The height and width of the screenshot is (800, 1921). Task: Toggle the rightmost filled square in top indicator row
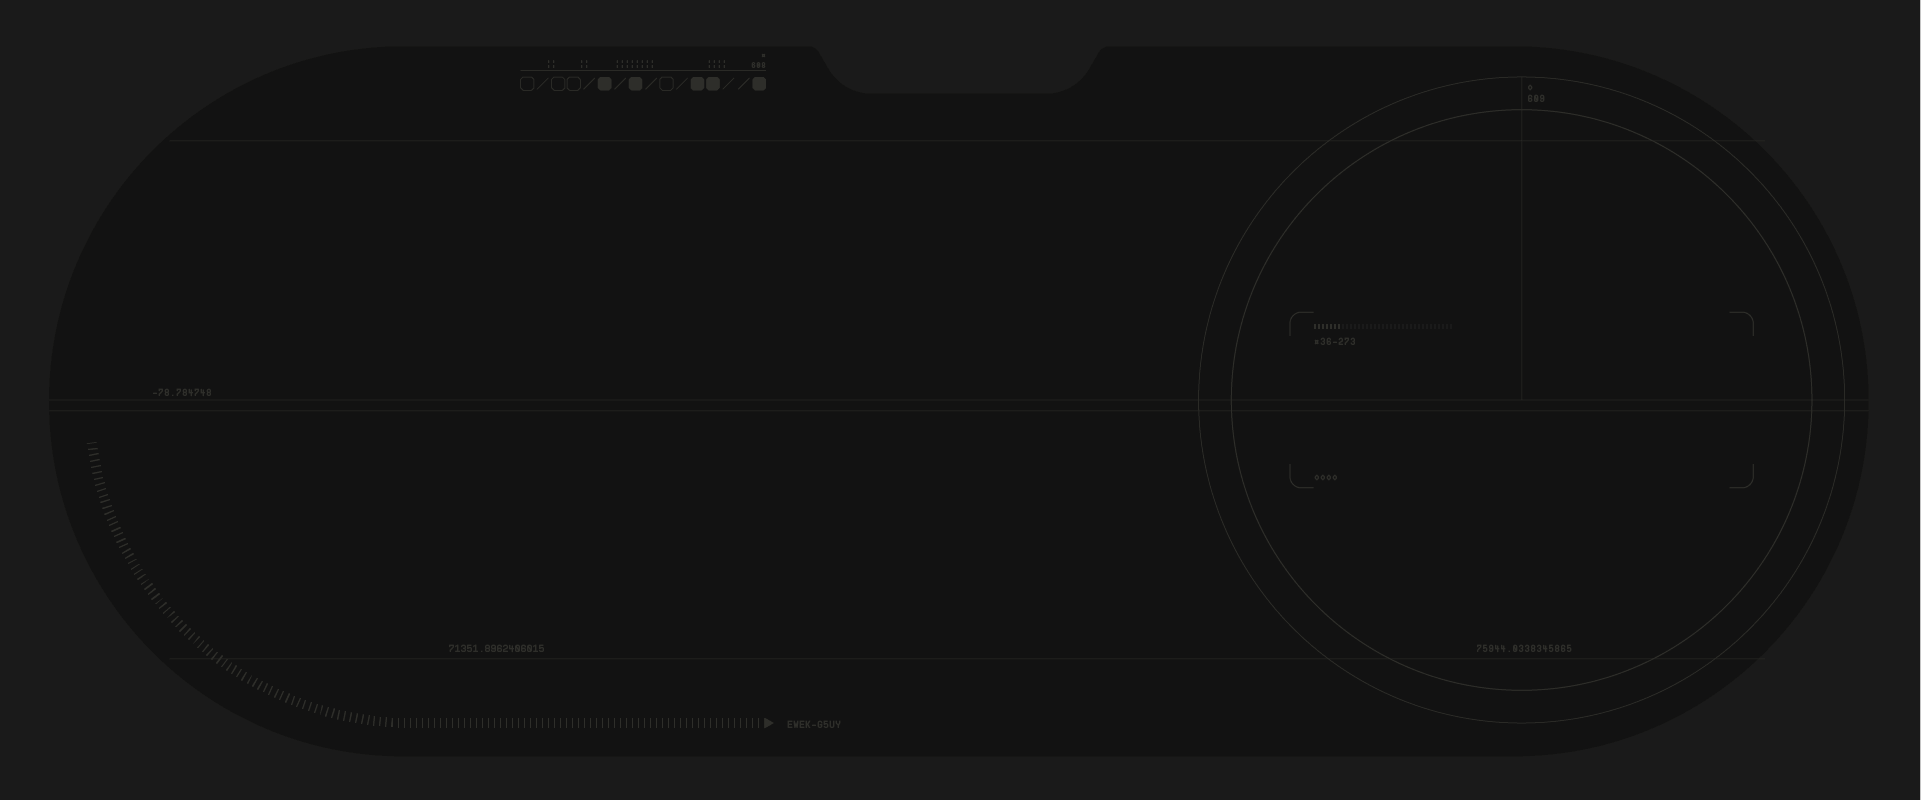pyautogui.click(x=759, y=84)
